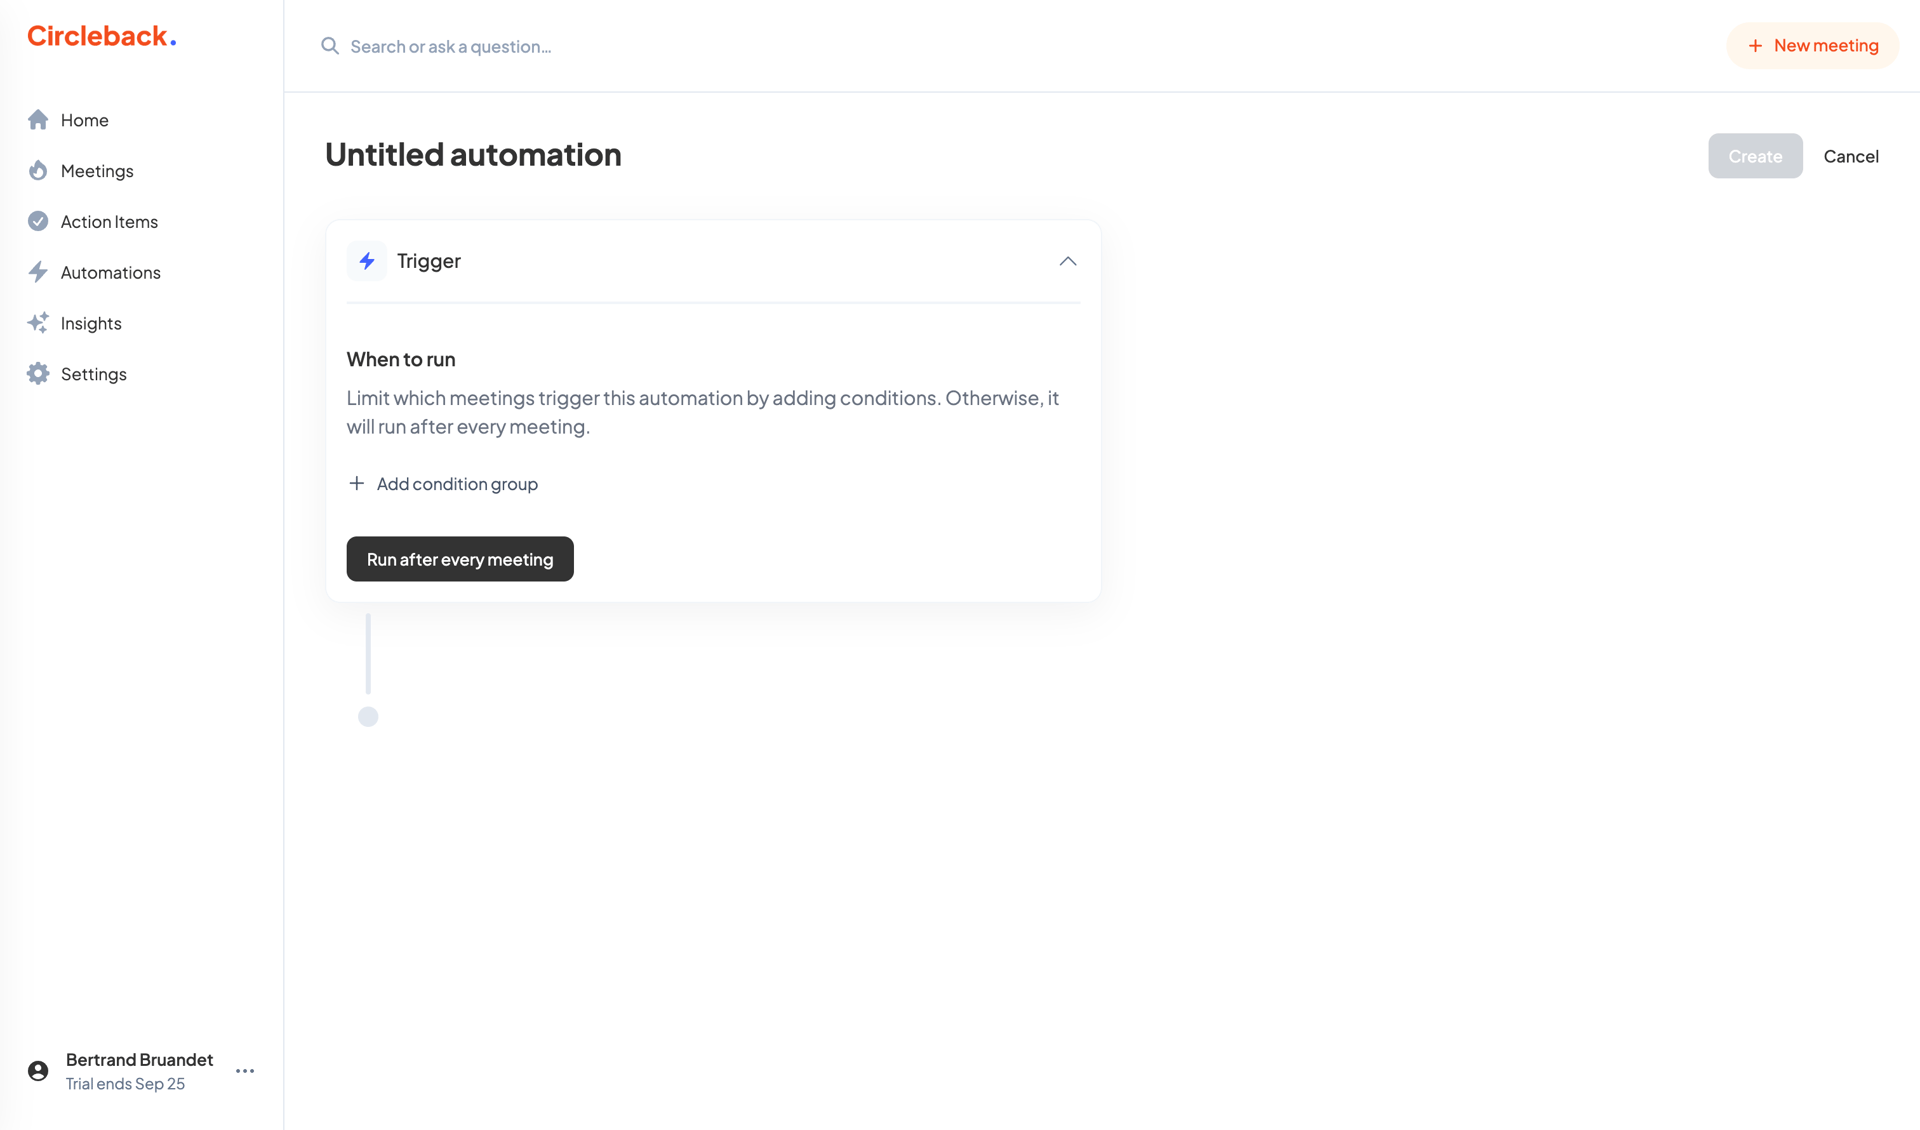Click the Create button
This screenshot has height=1130, width=1920.
[x=1755, y=156]
